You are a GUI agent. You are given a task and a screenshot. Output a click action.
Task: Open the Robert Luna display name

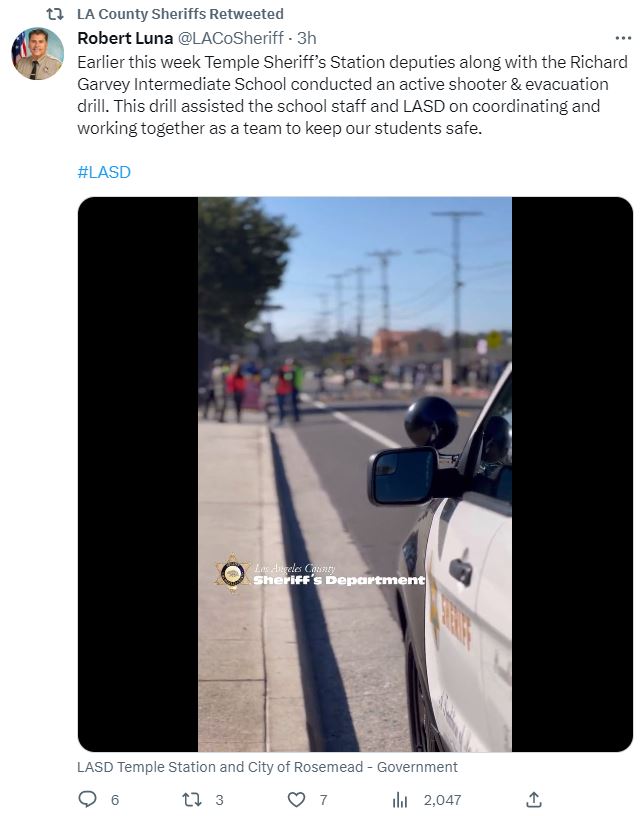pyautogui.click(x=125, y=38)
